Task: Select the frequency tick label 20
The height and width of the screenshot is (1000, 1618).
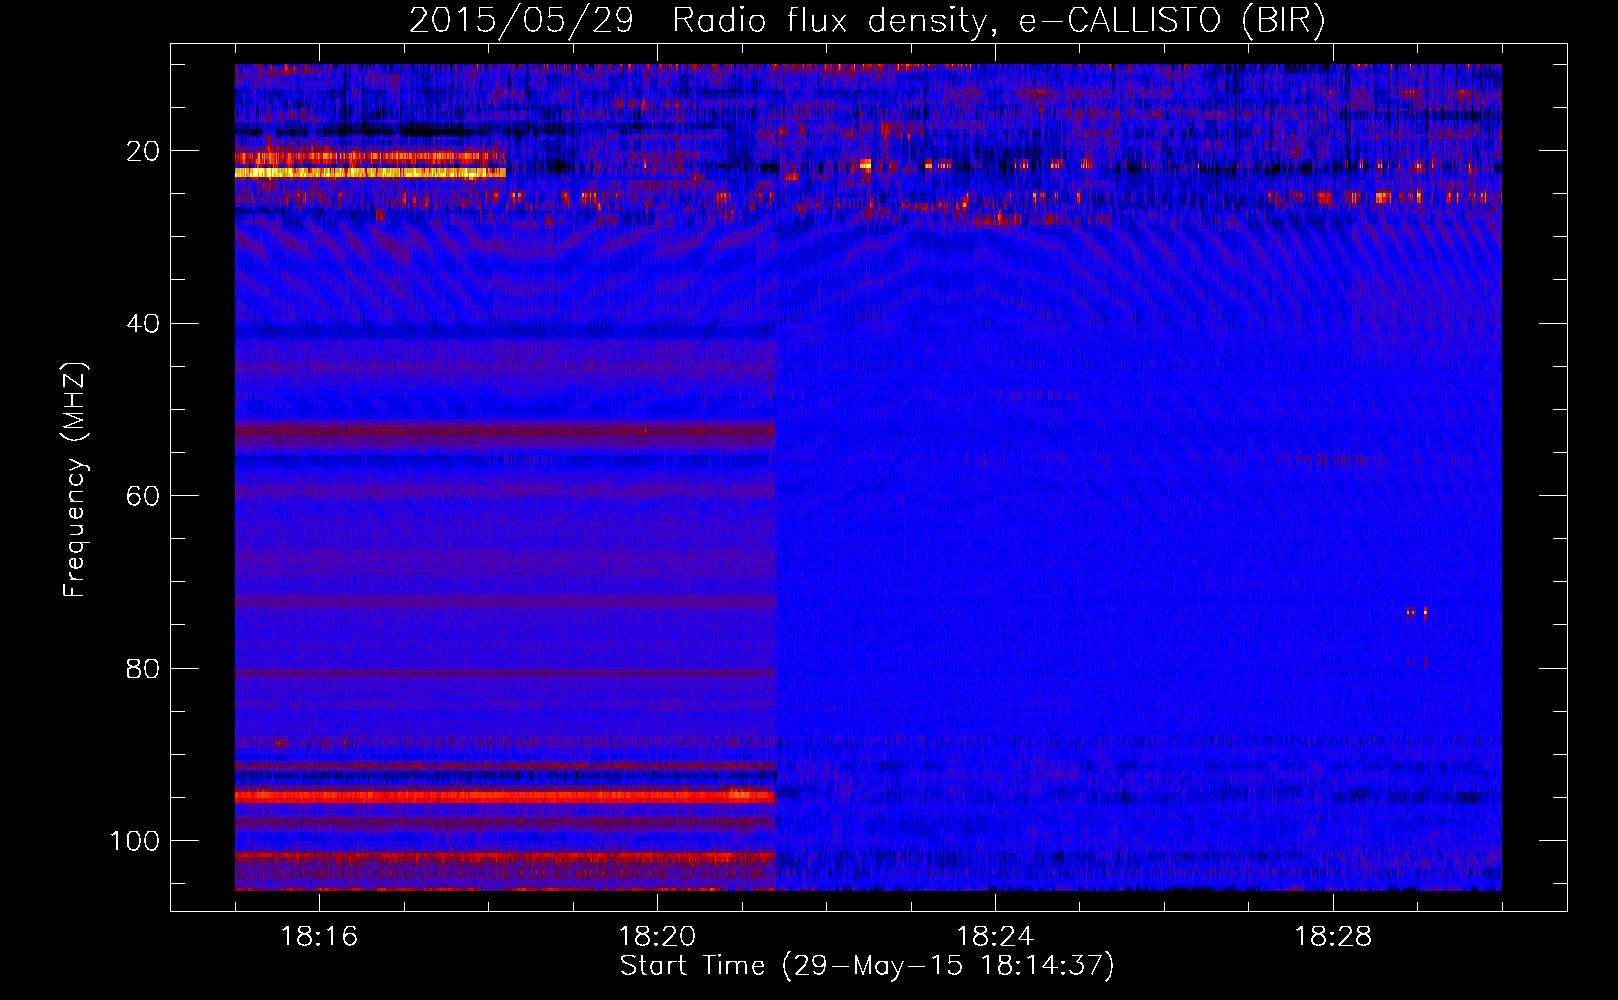Action: tap(144, 151)
